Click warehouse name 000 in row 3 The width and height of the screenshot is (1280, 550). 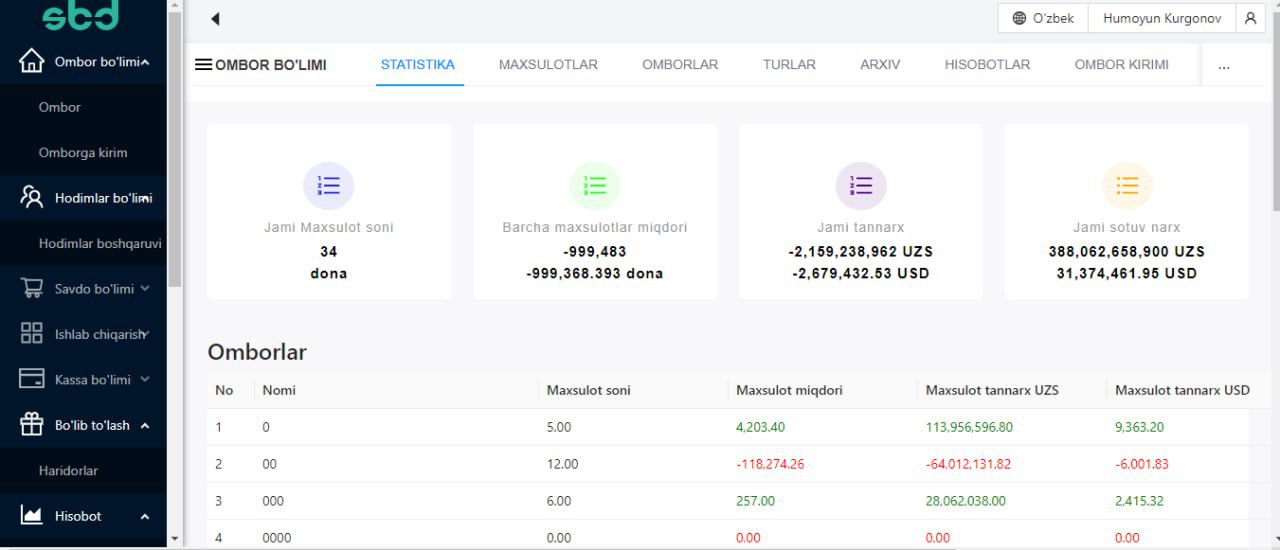click(x=273, y=501)
